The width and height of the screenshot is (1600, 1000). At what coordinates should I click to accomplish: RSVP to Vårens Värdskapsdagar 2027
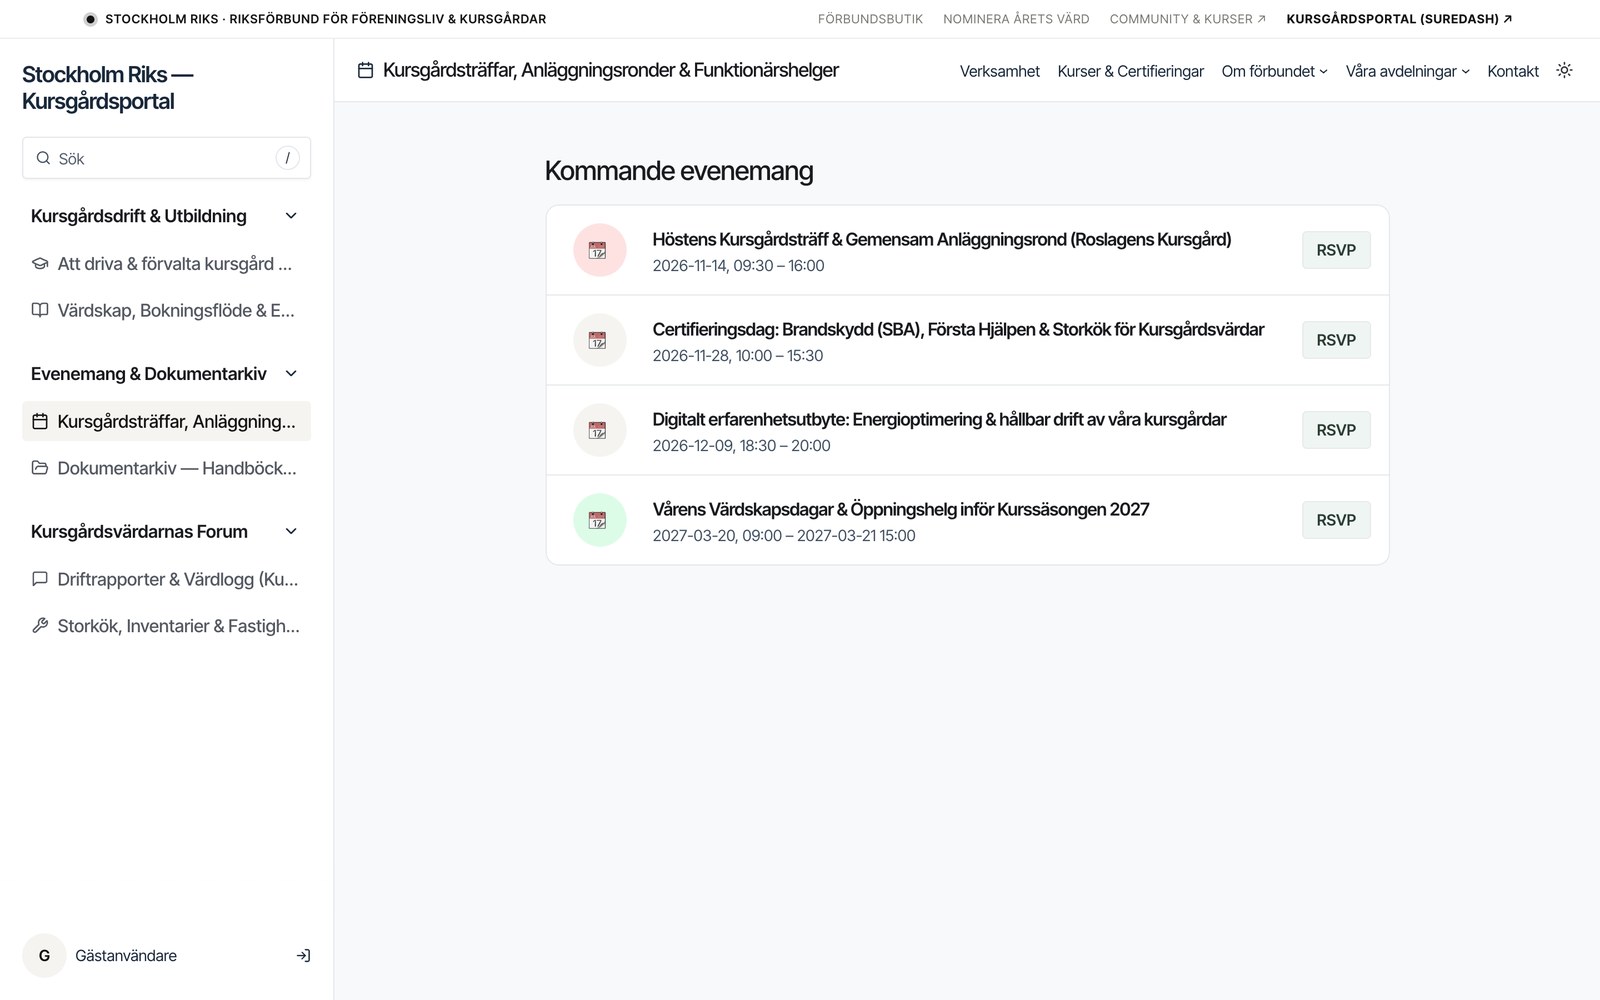point(1336,520)
